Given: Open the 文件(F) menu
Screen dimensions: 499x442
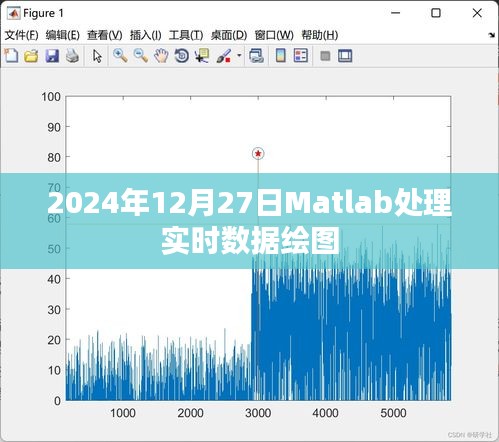Looking at the screenshot, I should coord(21,35).
